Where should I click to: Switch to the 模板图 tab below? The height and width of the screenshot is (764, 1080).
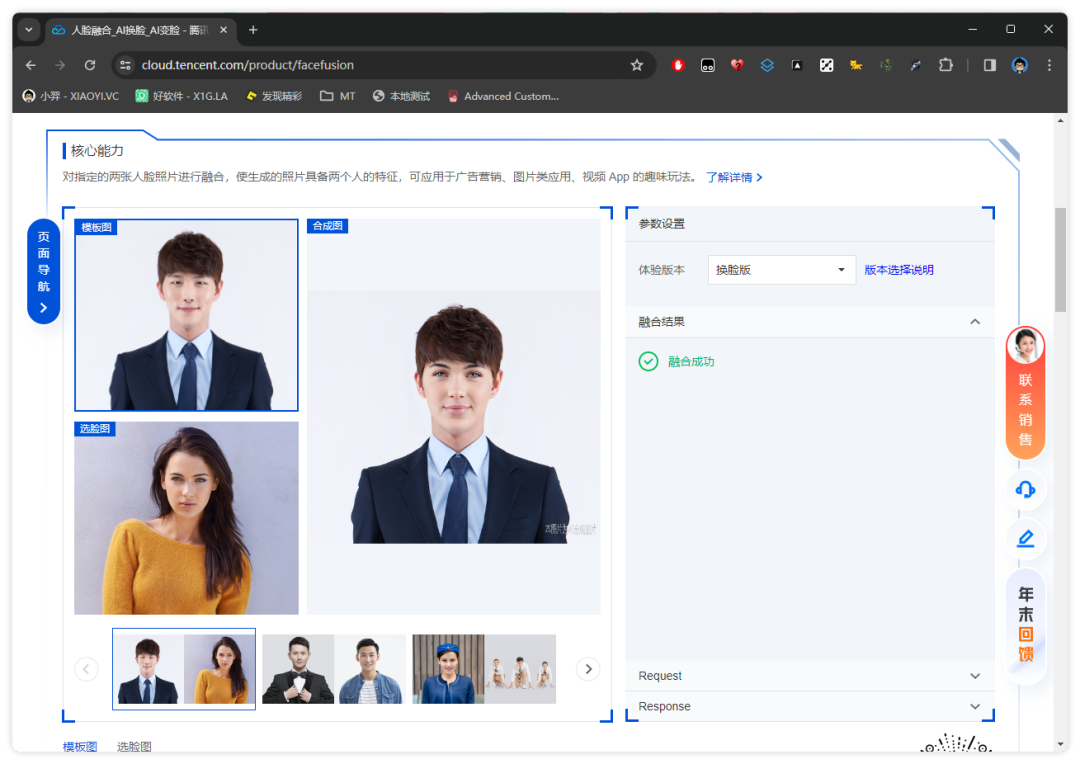(x=80, y=746)
